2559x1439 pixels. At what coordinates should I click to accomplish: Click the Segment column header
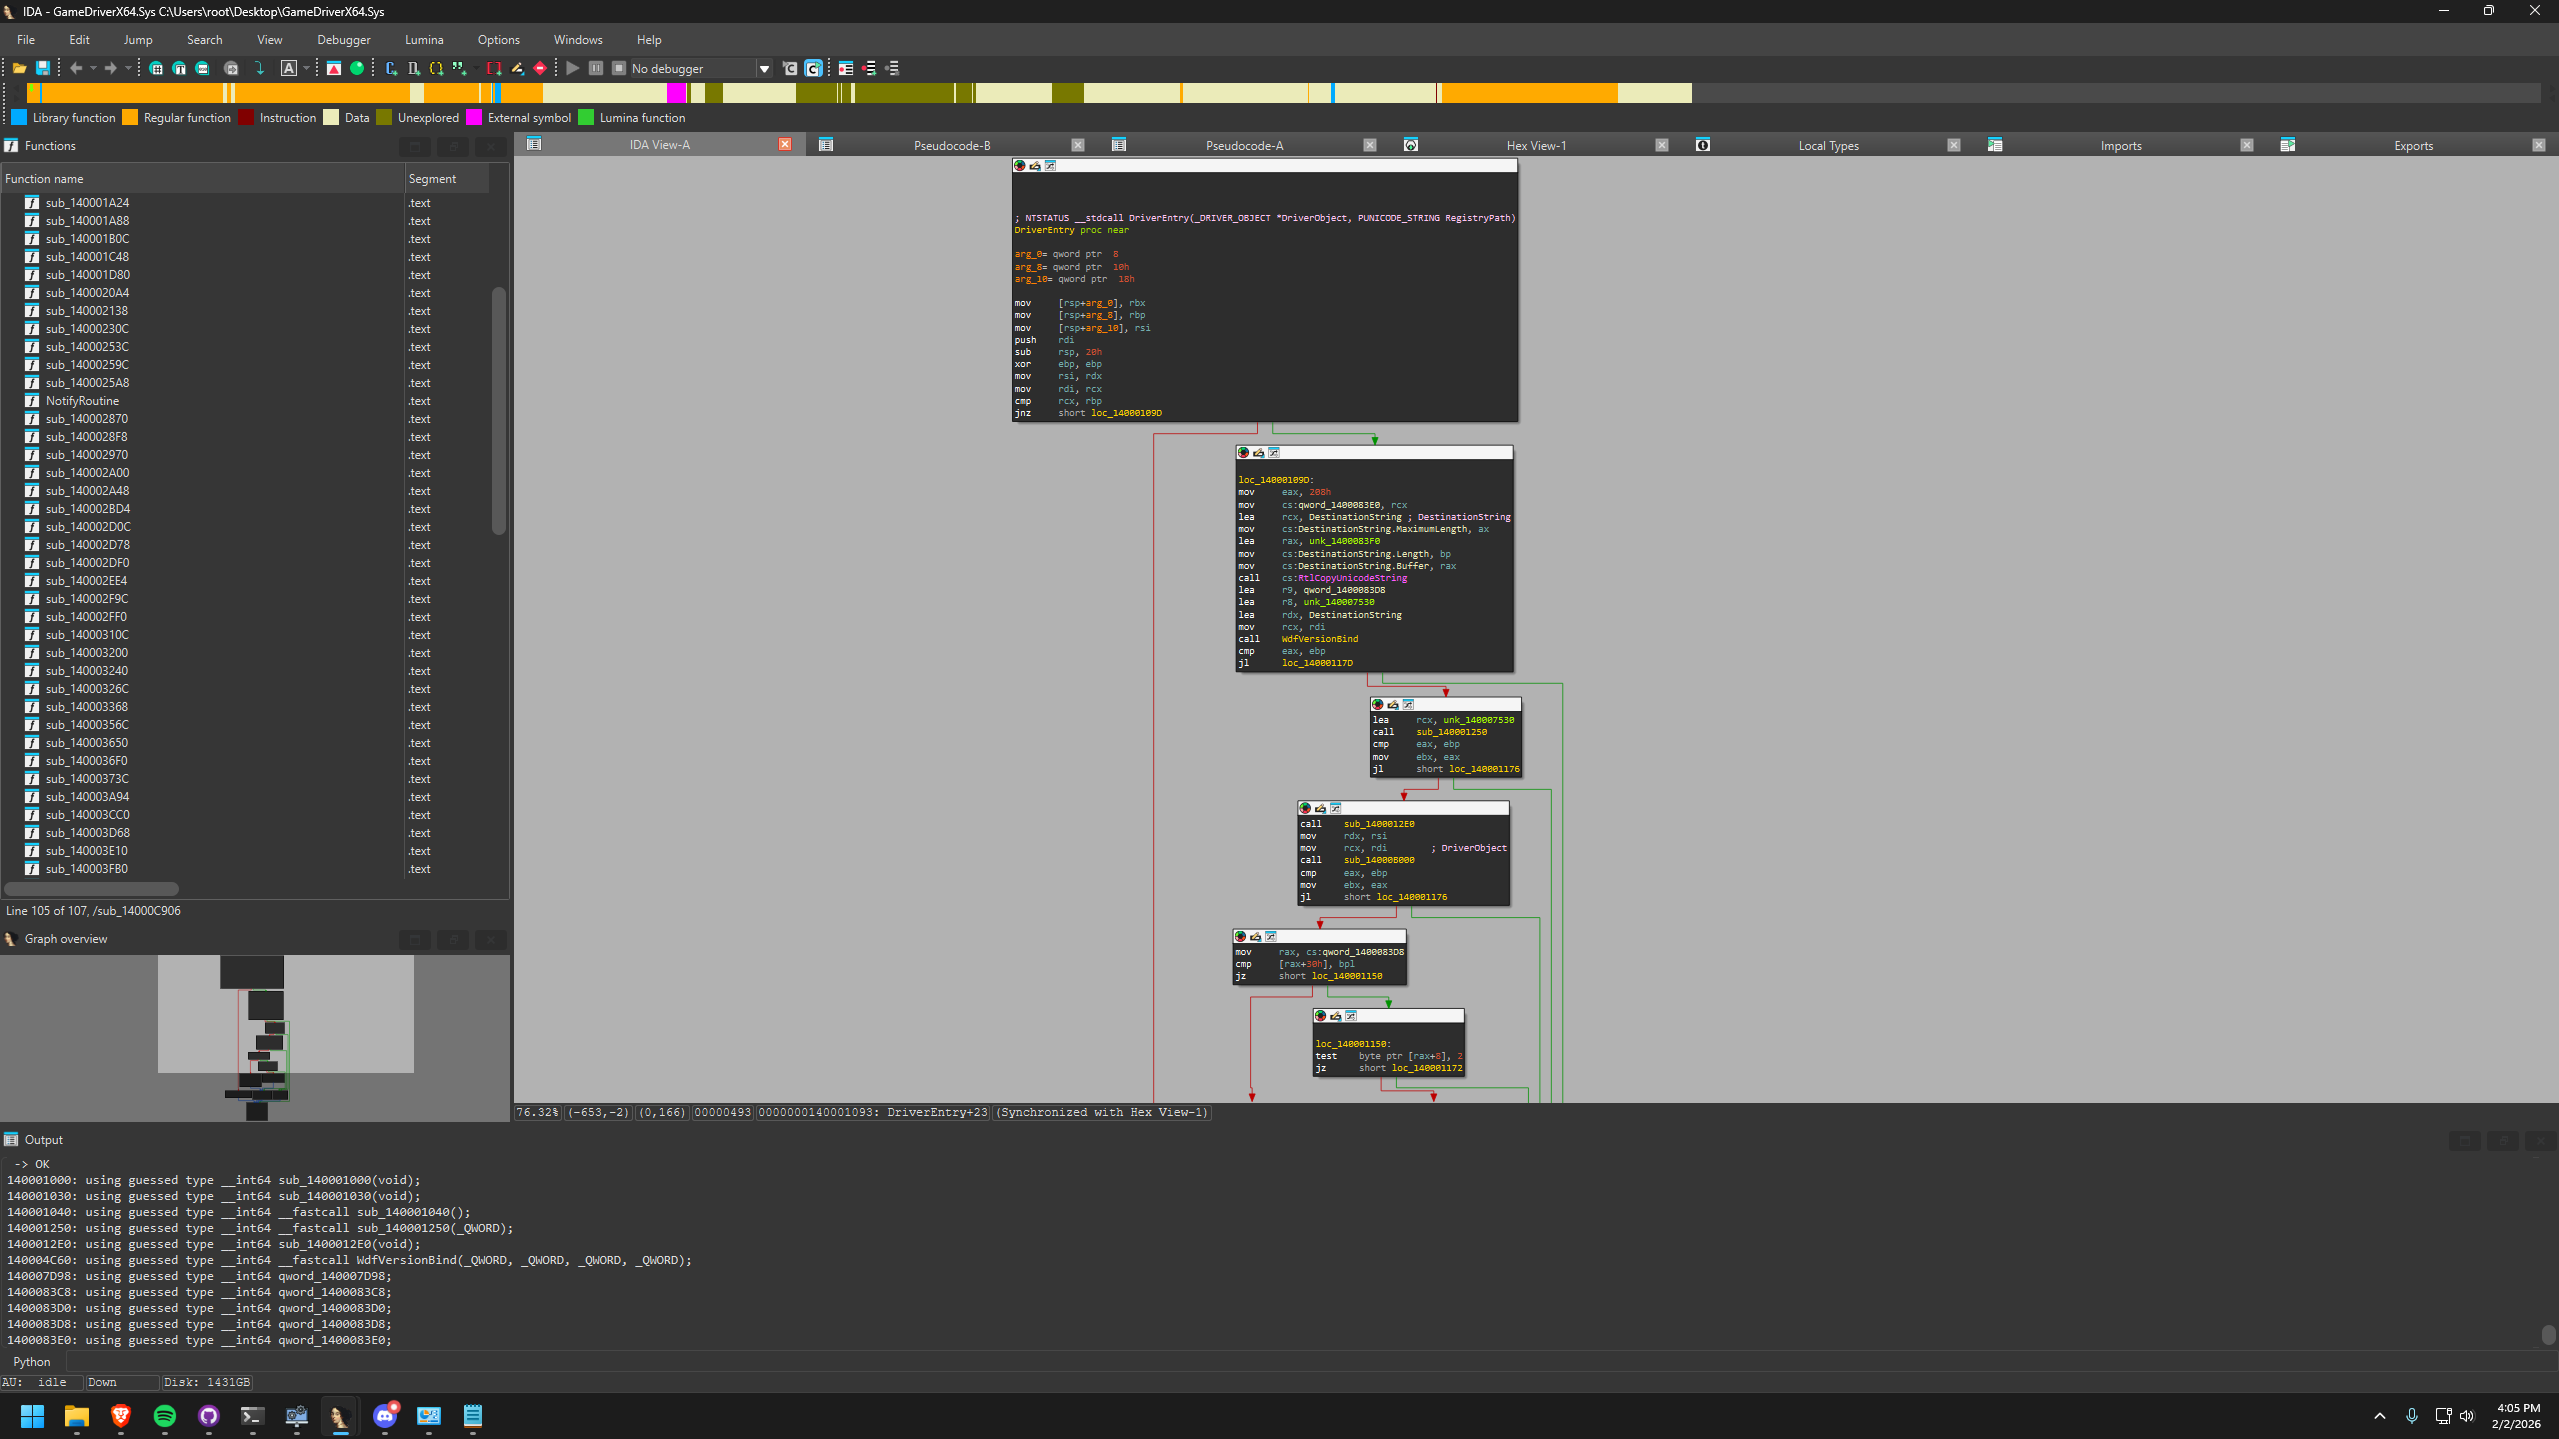tap(432, 179)
